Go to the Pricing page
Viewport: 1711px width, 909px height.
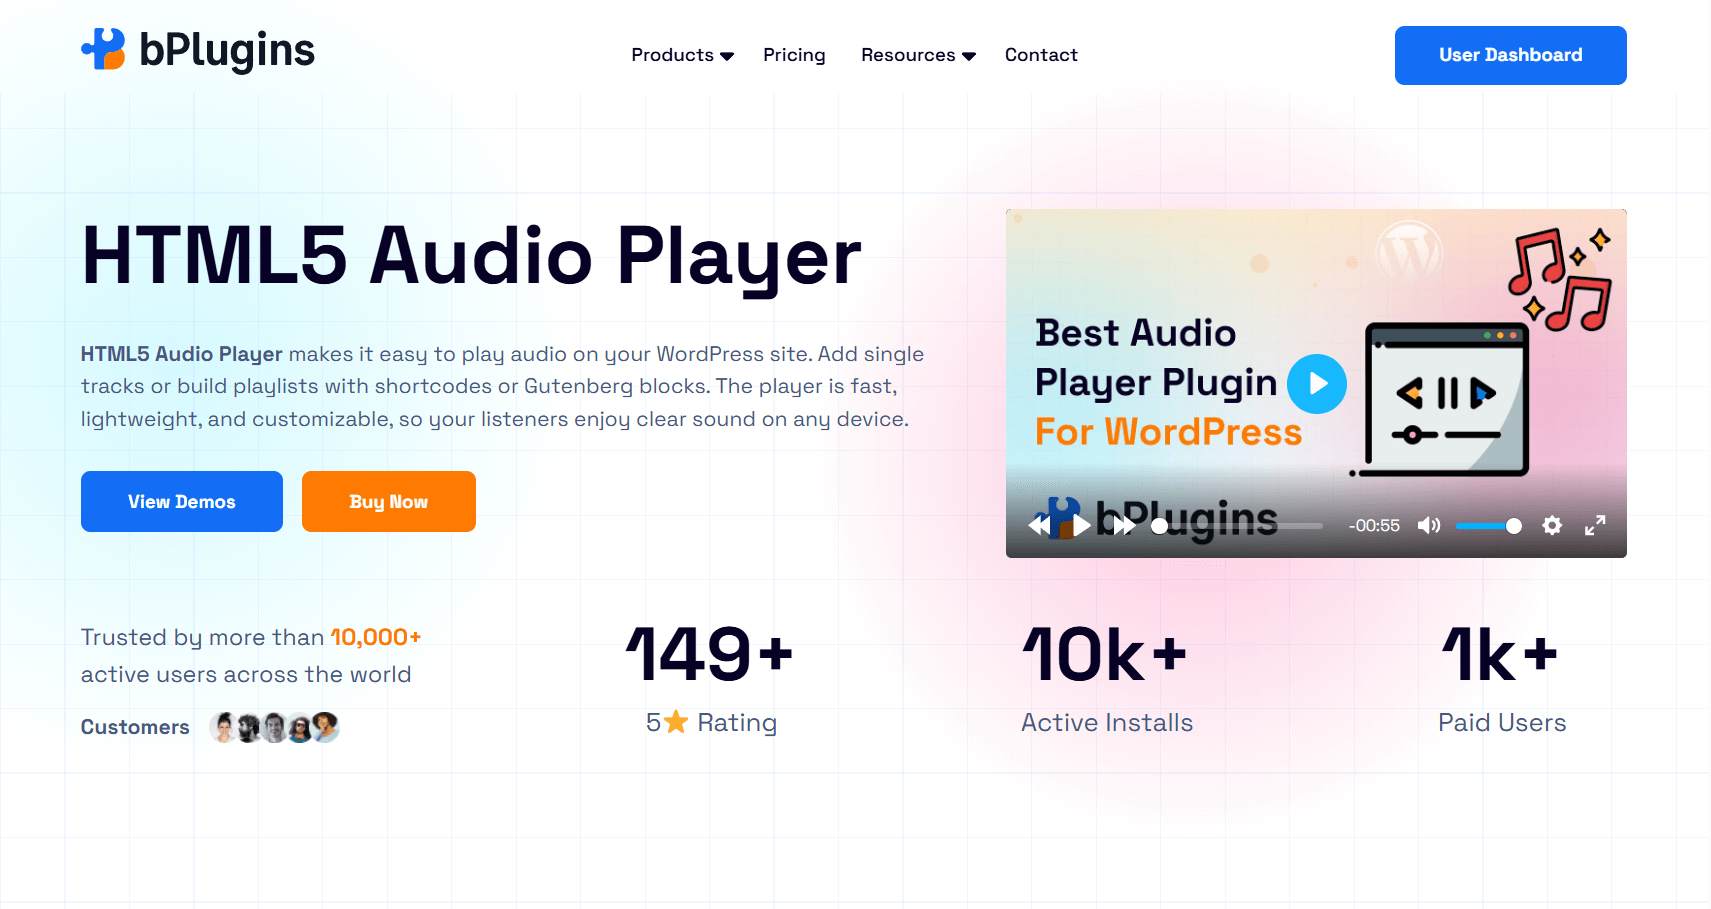tap(794, 55)
